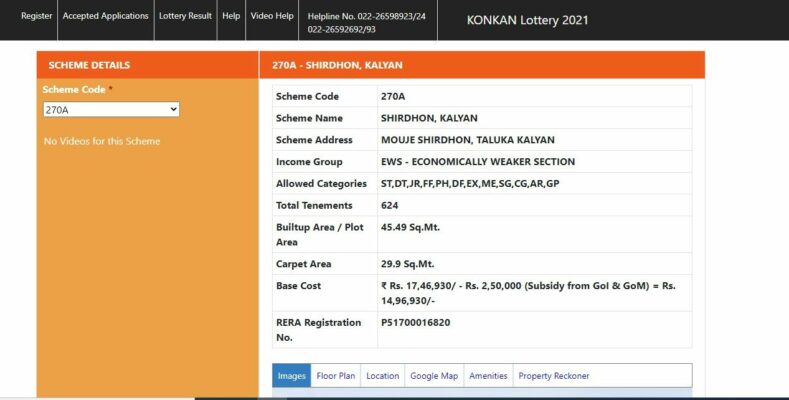
Task: Go to Accepted Applications
Action: point(105,17)
